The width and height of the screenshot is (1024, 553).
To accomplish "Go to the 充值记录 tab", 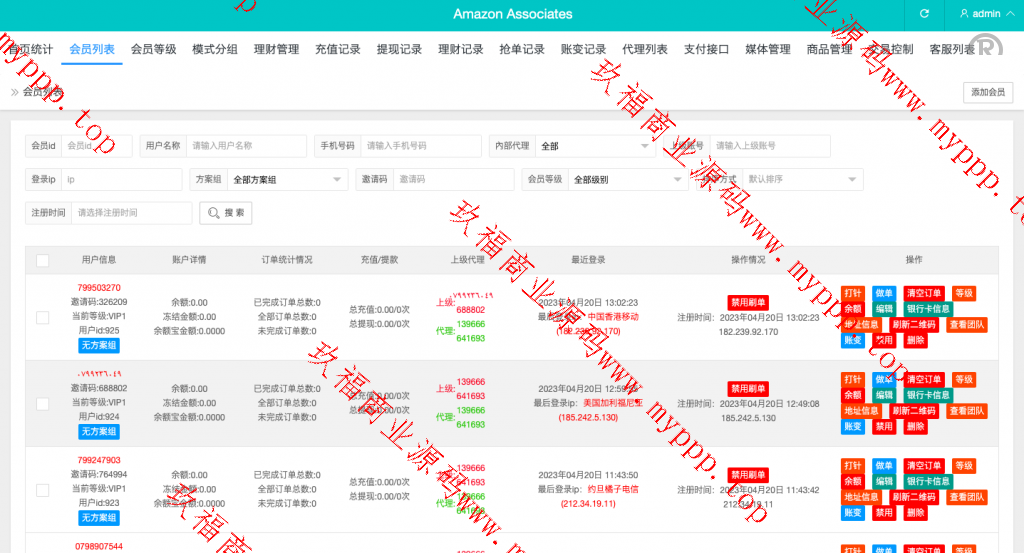I will pos(337,49).
